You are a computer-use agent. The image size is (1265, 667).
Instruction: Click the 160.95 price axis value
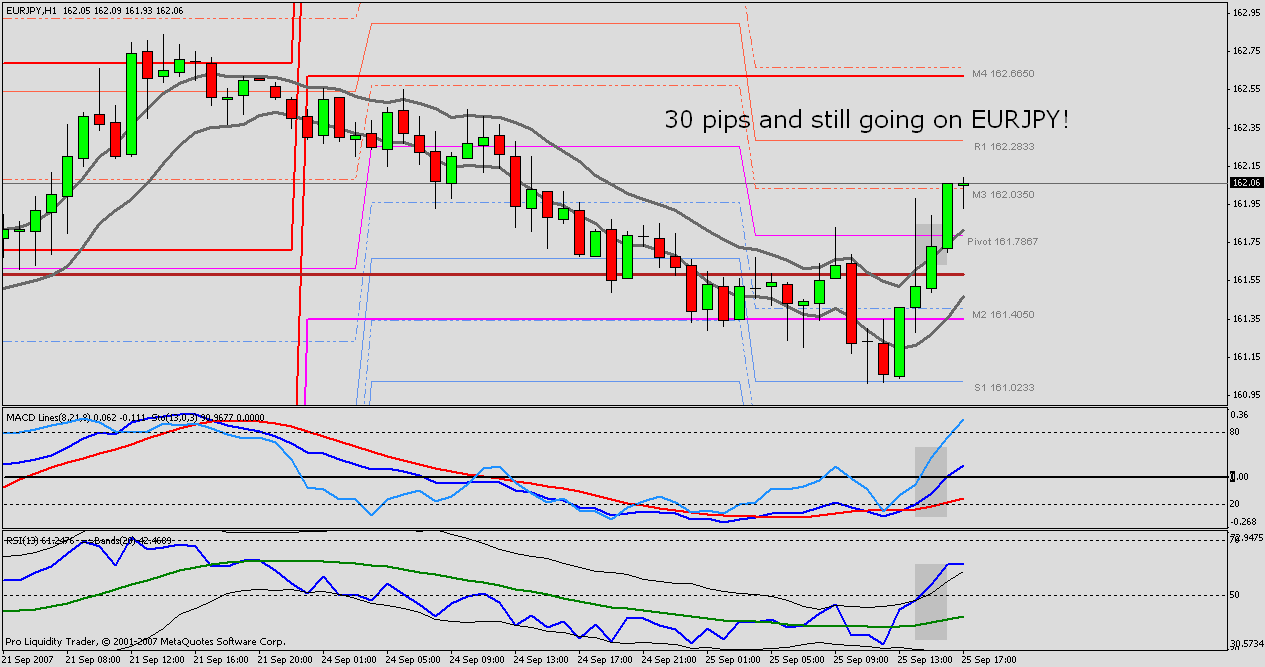coord(1246,395)
